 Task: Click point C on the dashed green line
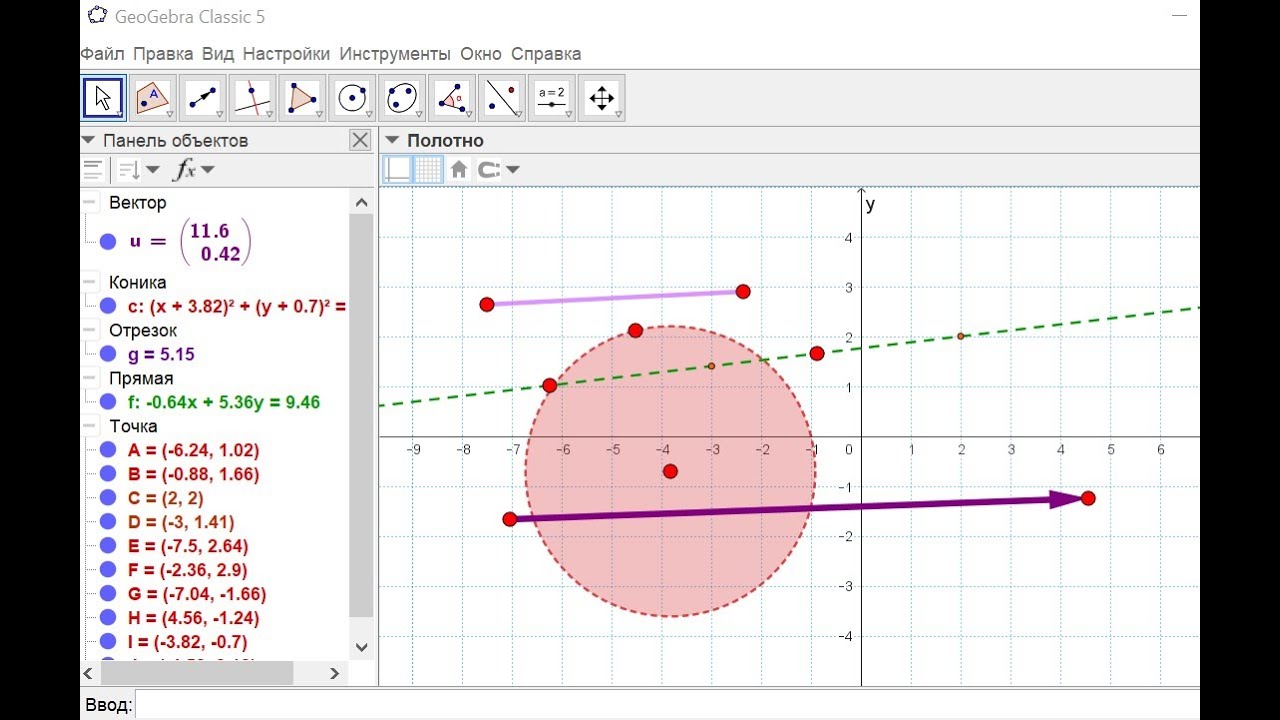960,336
